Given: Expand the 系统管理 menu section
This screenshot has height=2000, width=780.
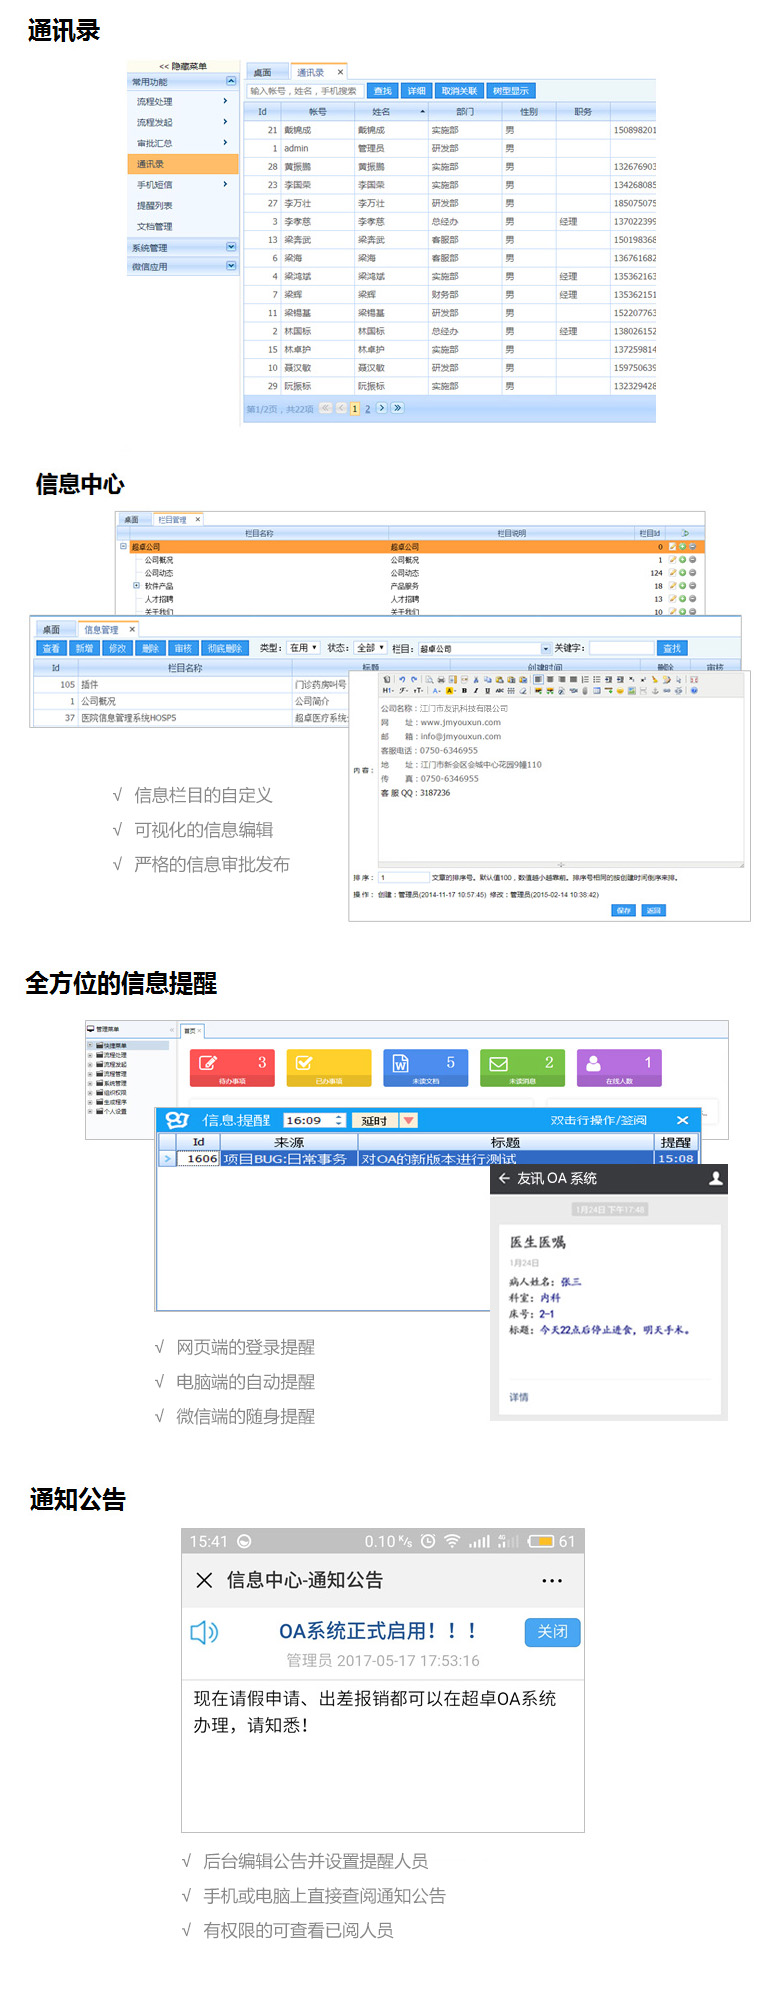Looking at the screenshot, I should click(x=231, y=247).
